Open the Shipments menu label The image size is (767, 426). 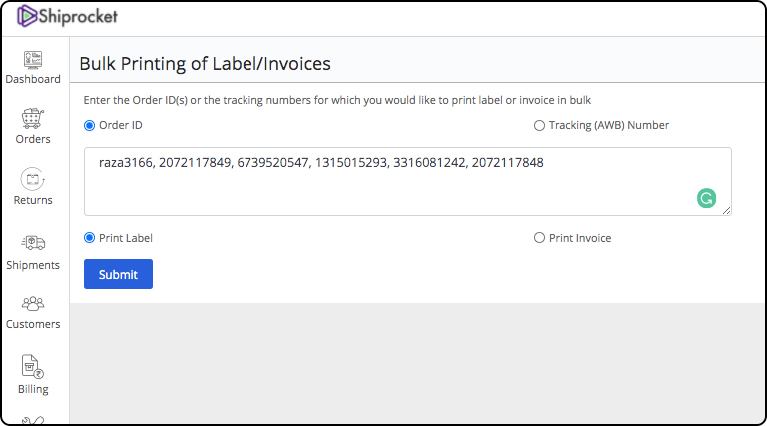[x=33, y=265]
